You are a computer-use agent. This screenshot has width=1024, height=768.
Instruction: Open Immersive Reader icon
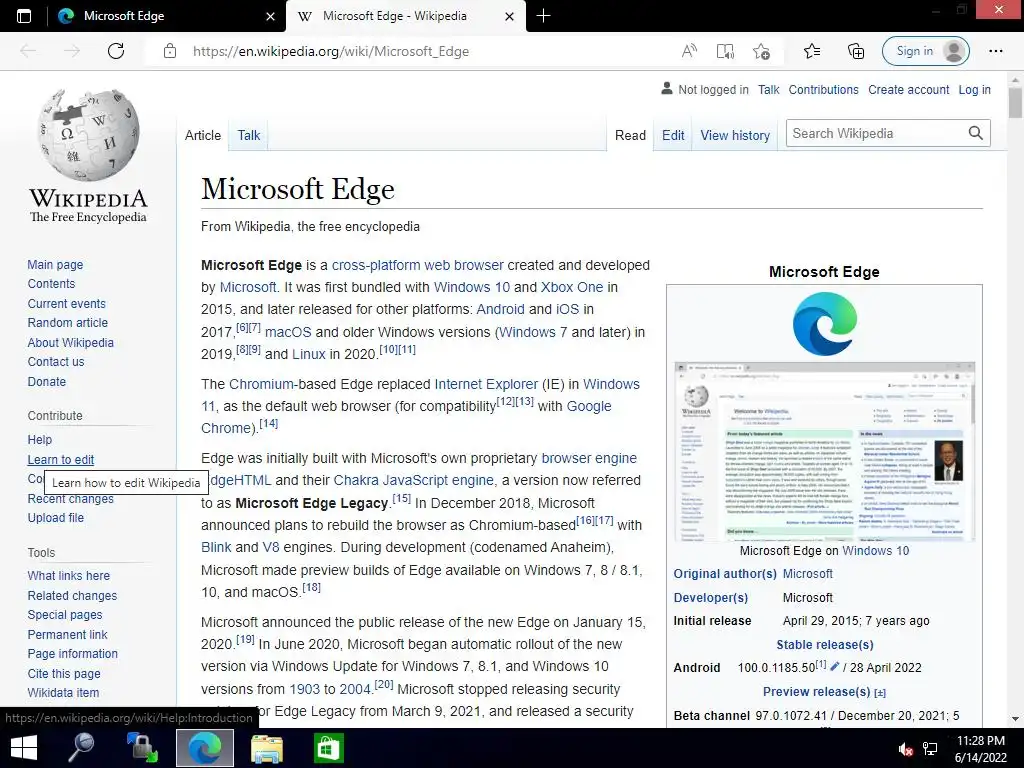[x=725, y=51]
